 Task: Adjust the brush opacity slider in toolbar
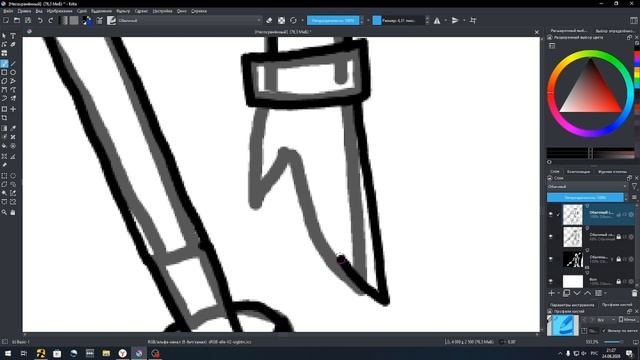(x=333, y=20)
